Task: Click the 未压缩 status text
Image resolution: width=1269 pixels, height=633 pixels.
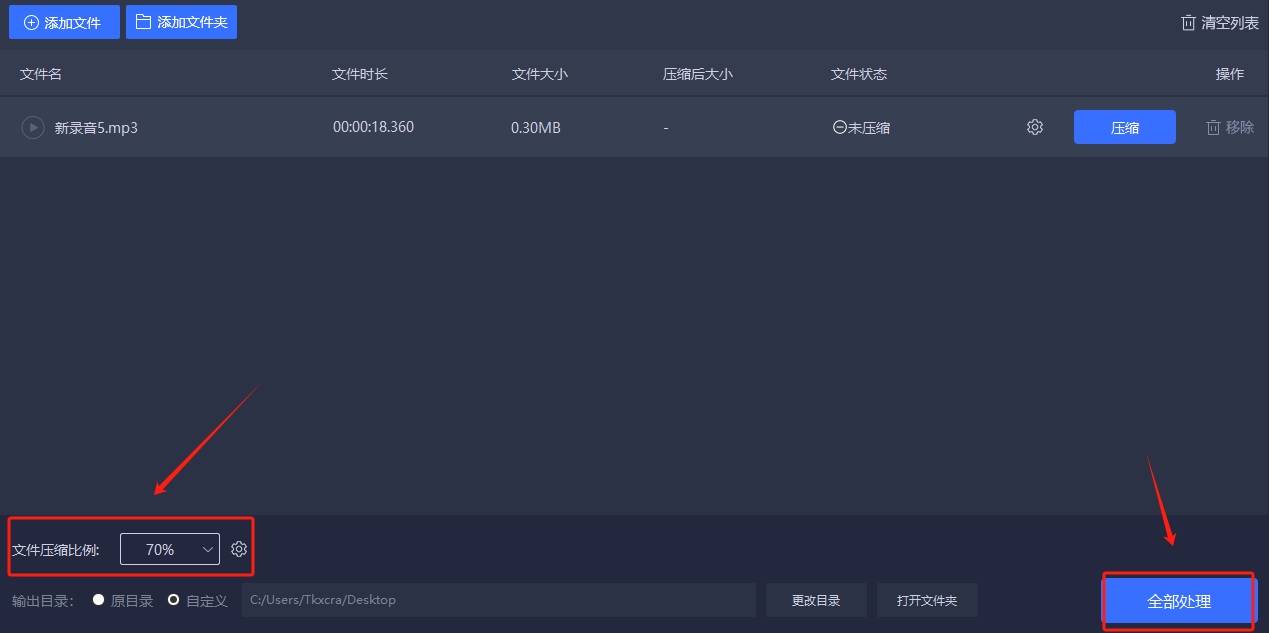Action: coord(869,127)
